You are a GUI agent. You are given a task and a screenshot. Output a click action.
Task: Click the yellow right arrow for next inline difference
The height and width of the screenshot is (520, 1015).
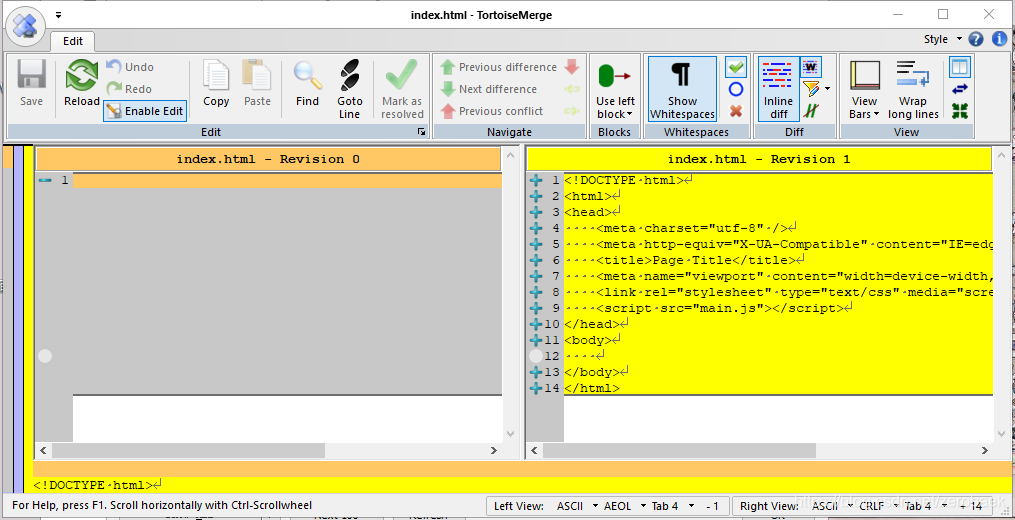pos(572,111)
